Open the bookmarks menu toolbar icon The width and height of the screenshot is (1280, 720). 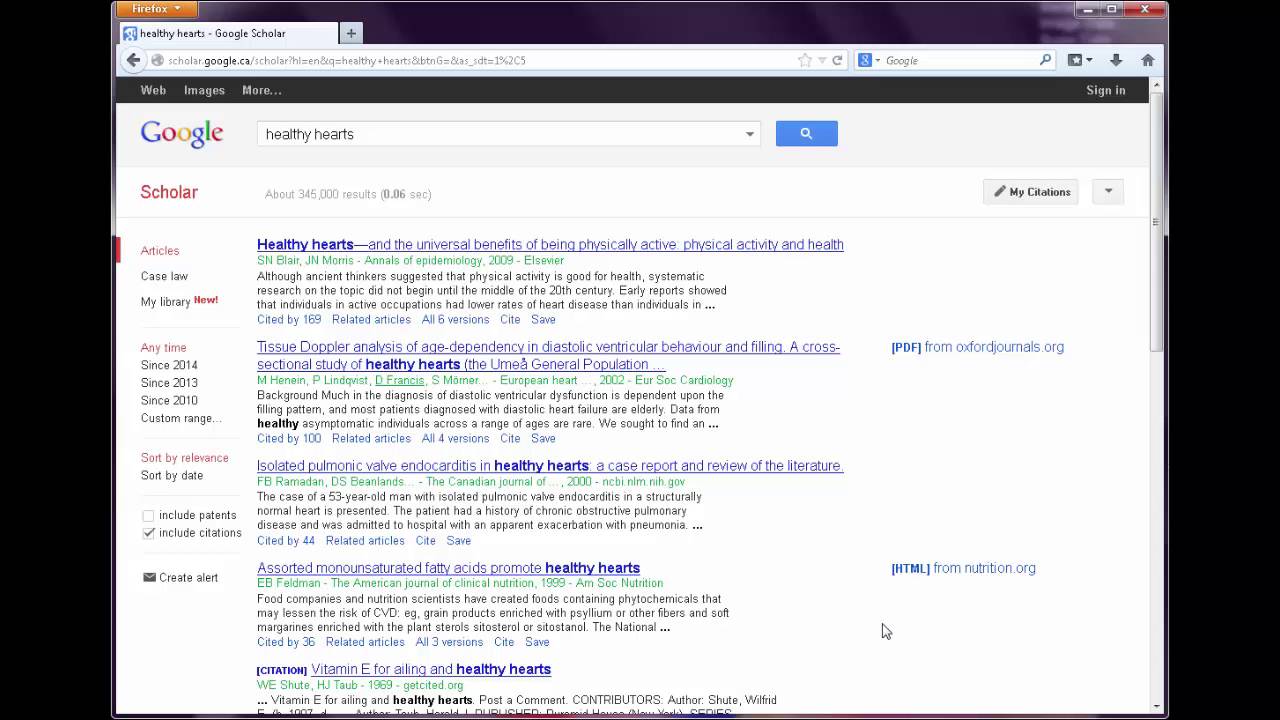pos(1080,60)
